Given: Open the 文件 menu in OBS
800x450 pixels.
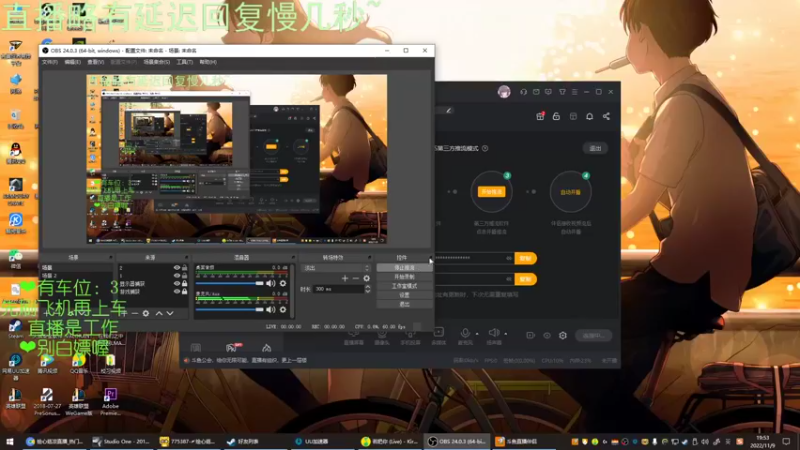Looking at the screenshot, I should point(49,62).
